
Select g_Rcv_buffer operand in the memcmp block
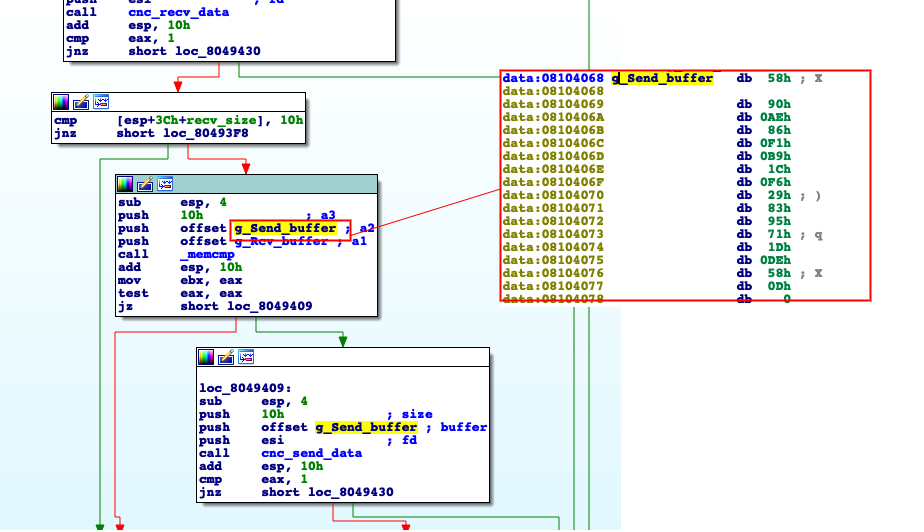(x=280, y=242)
